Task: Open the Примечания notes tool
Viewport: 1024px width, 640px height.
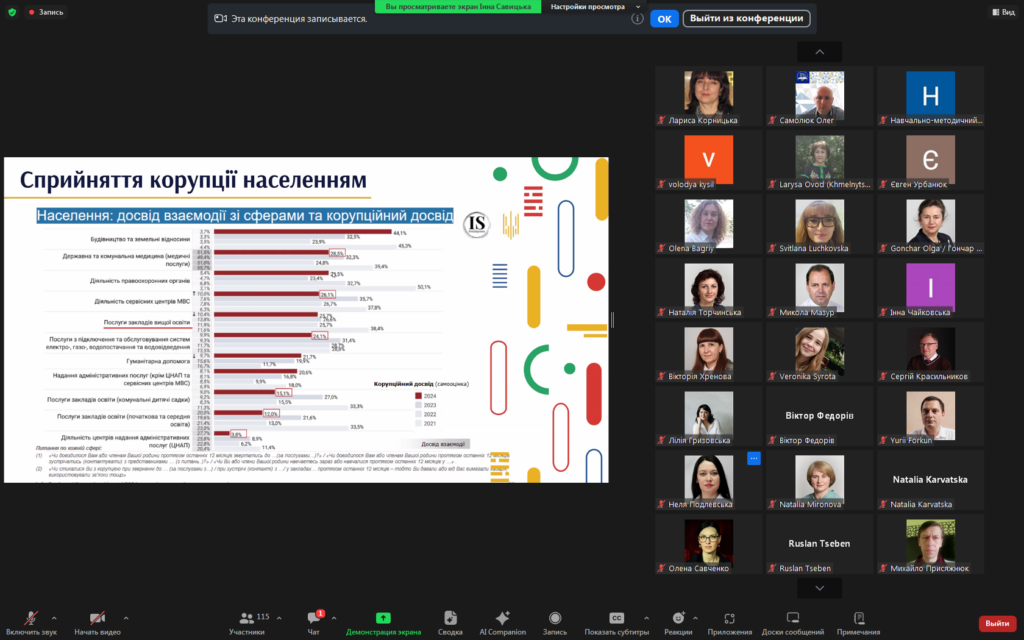Action: coord(858,619)
